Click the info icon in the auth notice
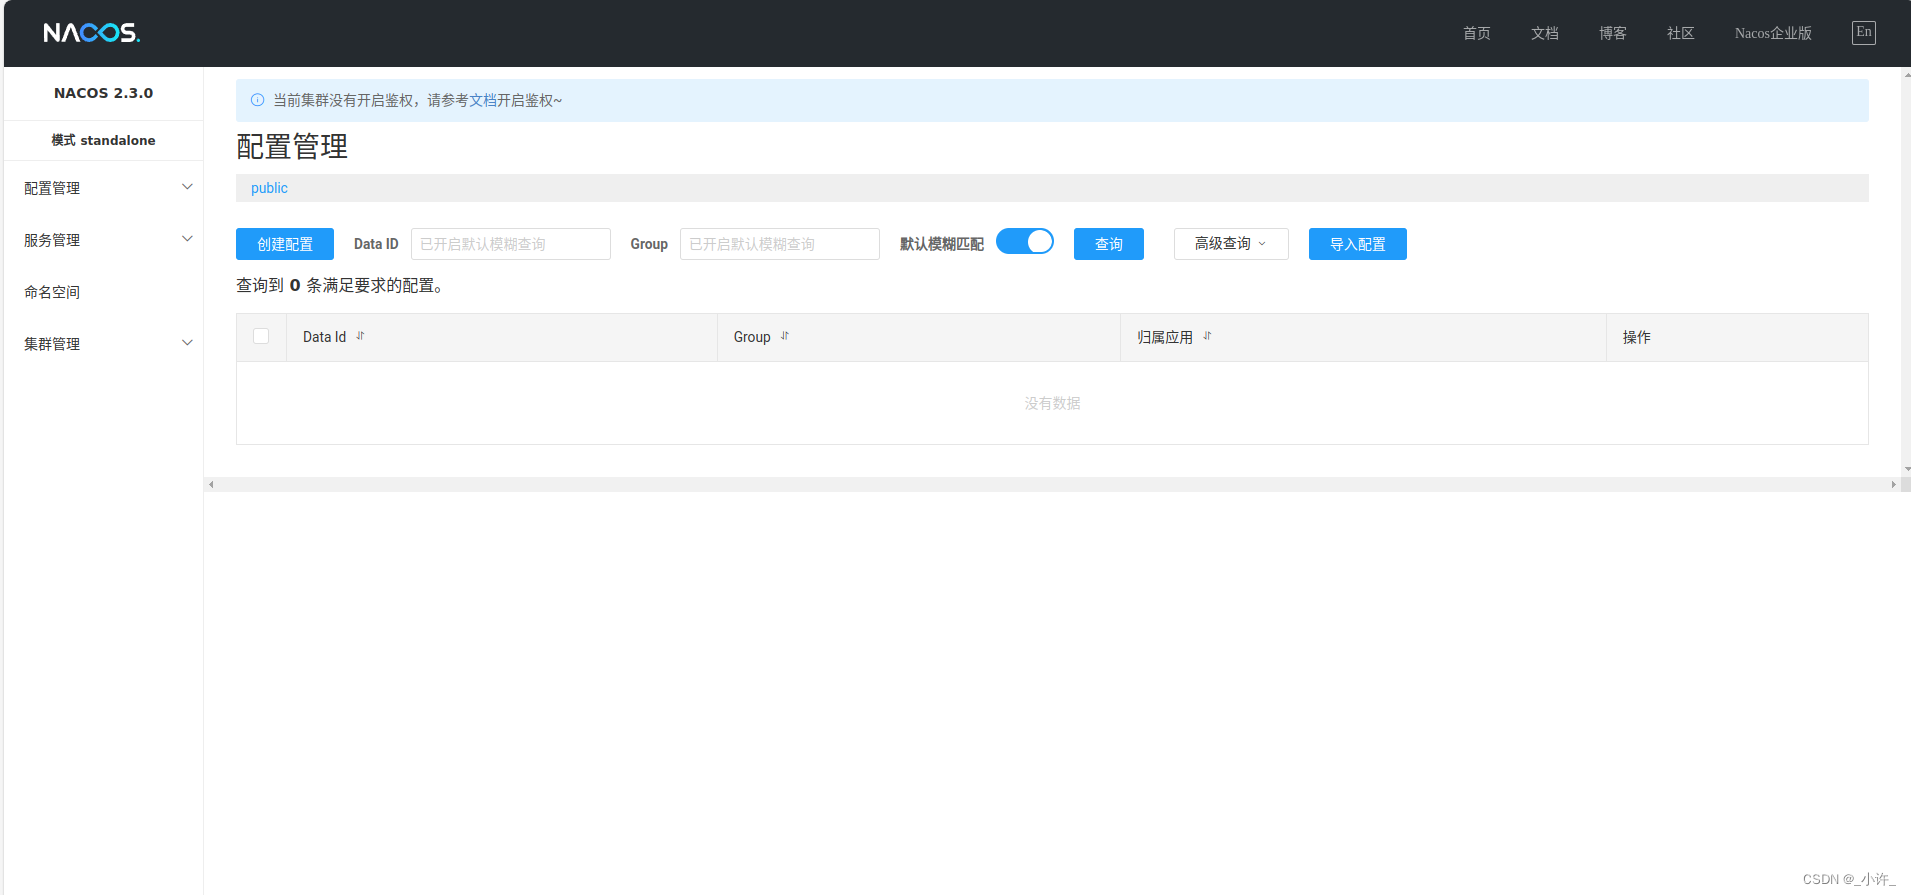 [257, 100]
